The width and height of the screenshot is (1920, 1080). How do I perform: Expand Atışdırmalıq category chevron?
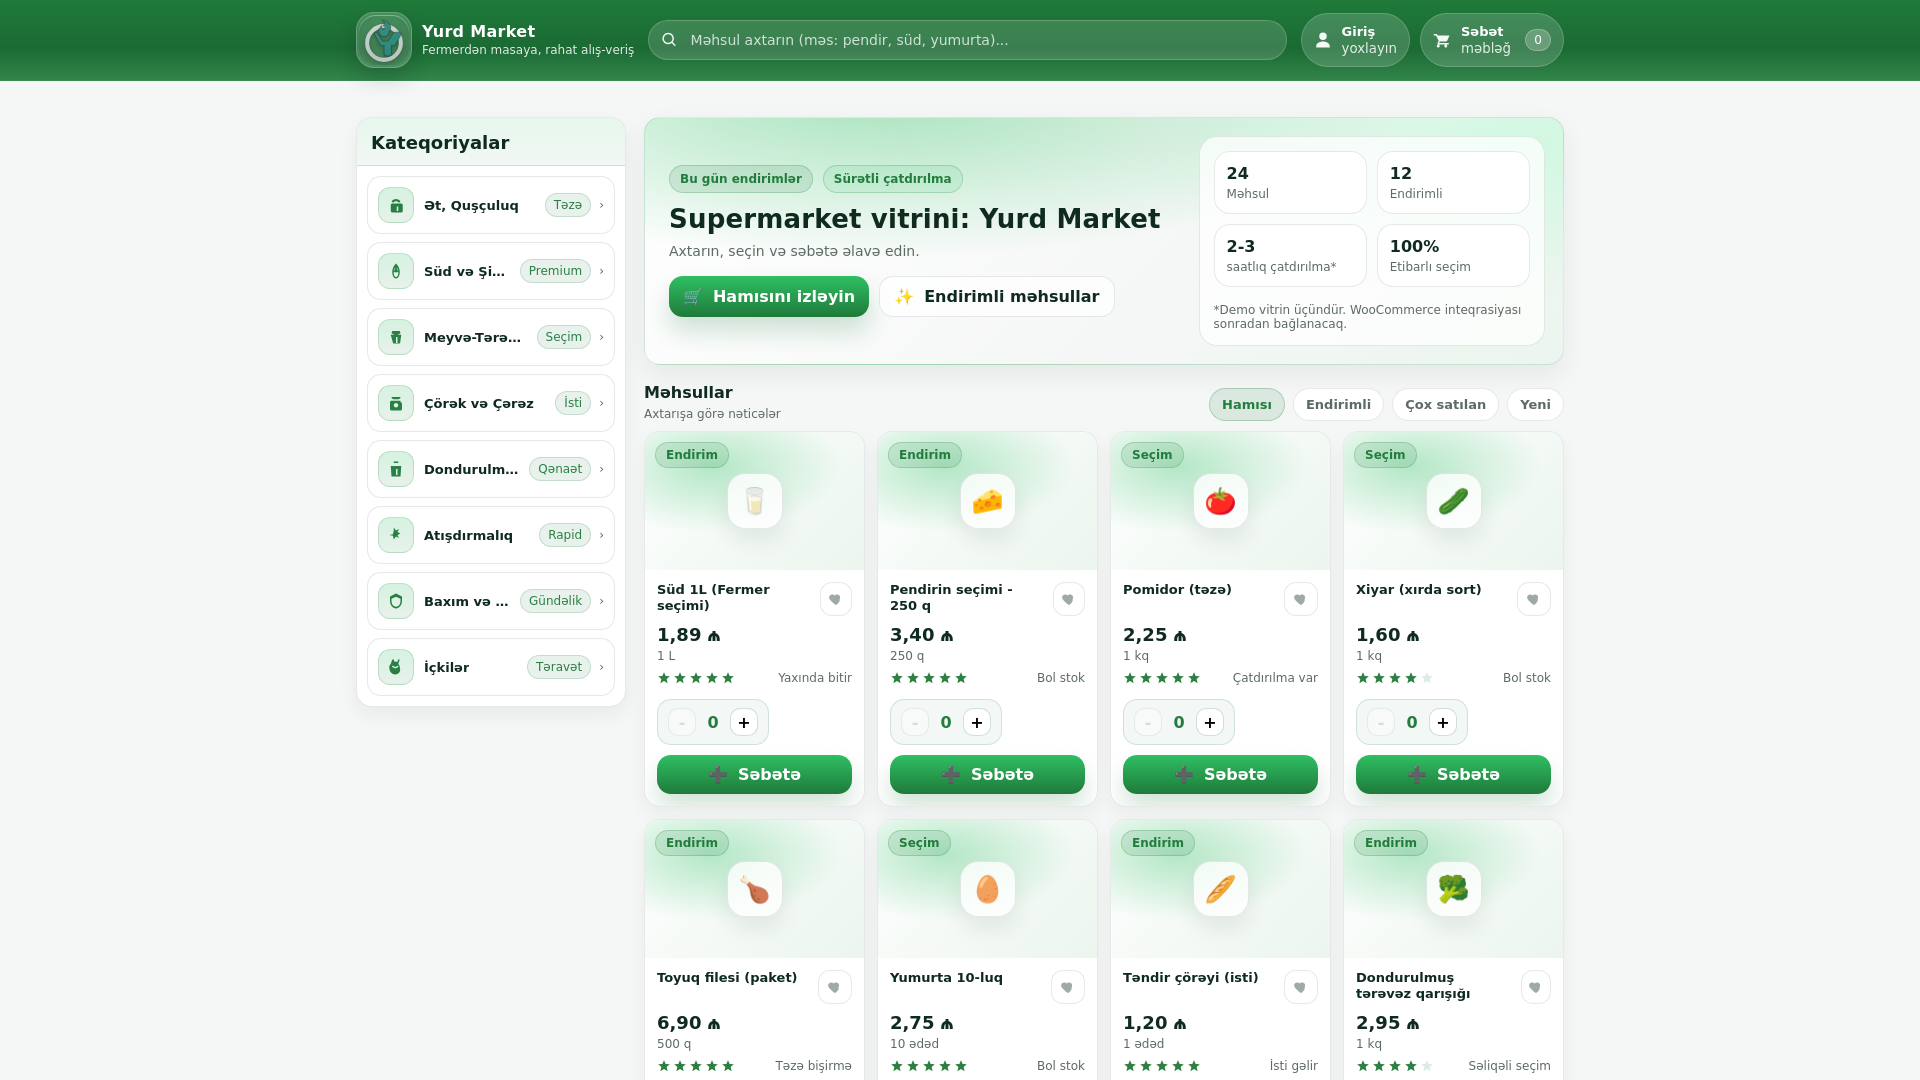(x=601, y=535)
